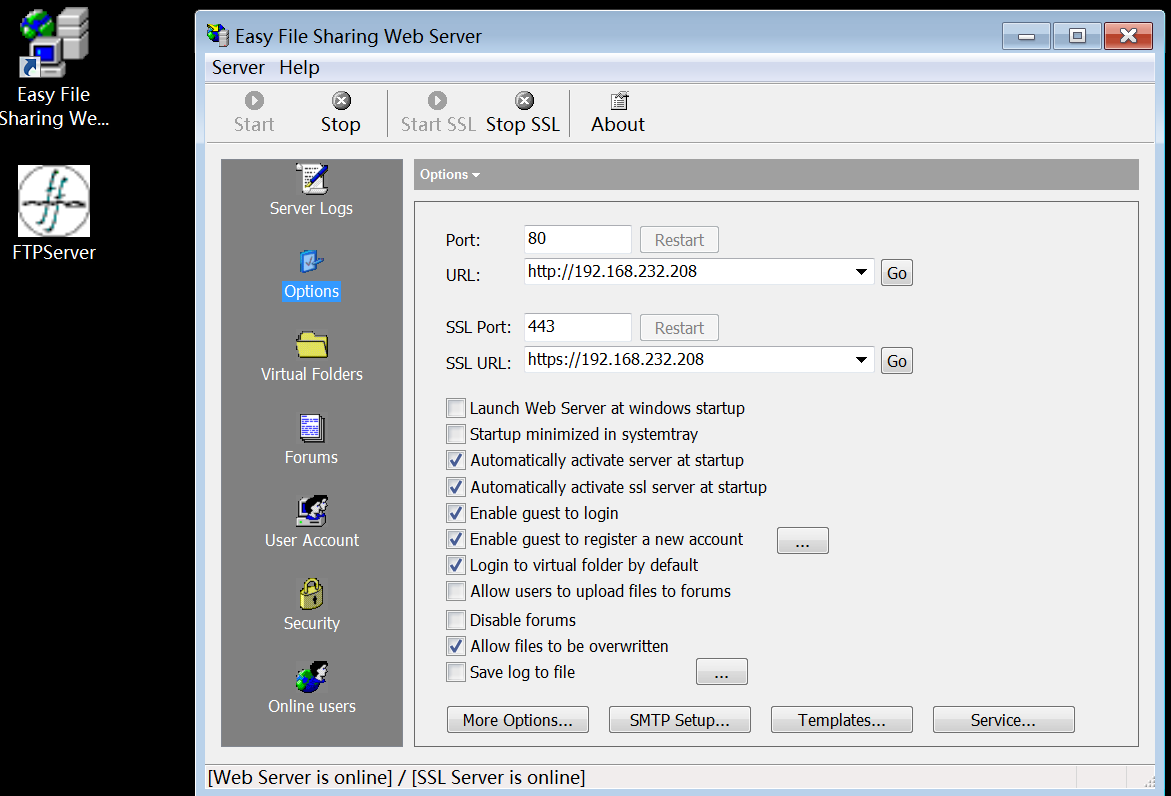
Task: Uncheck Automatically activate ssl server at startup
Action: click(x=456, y=487)
